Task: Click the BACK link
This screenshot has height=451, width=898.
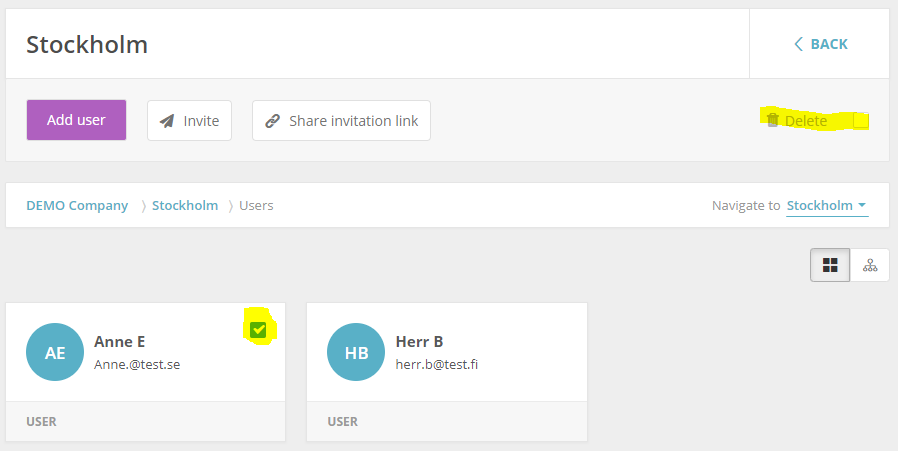Action: [821, 44]
